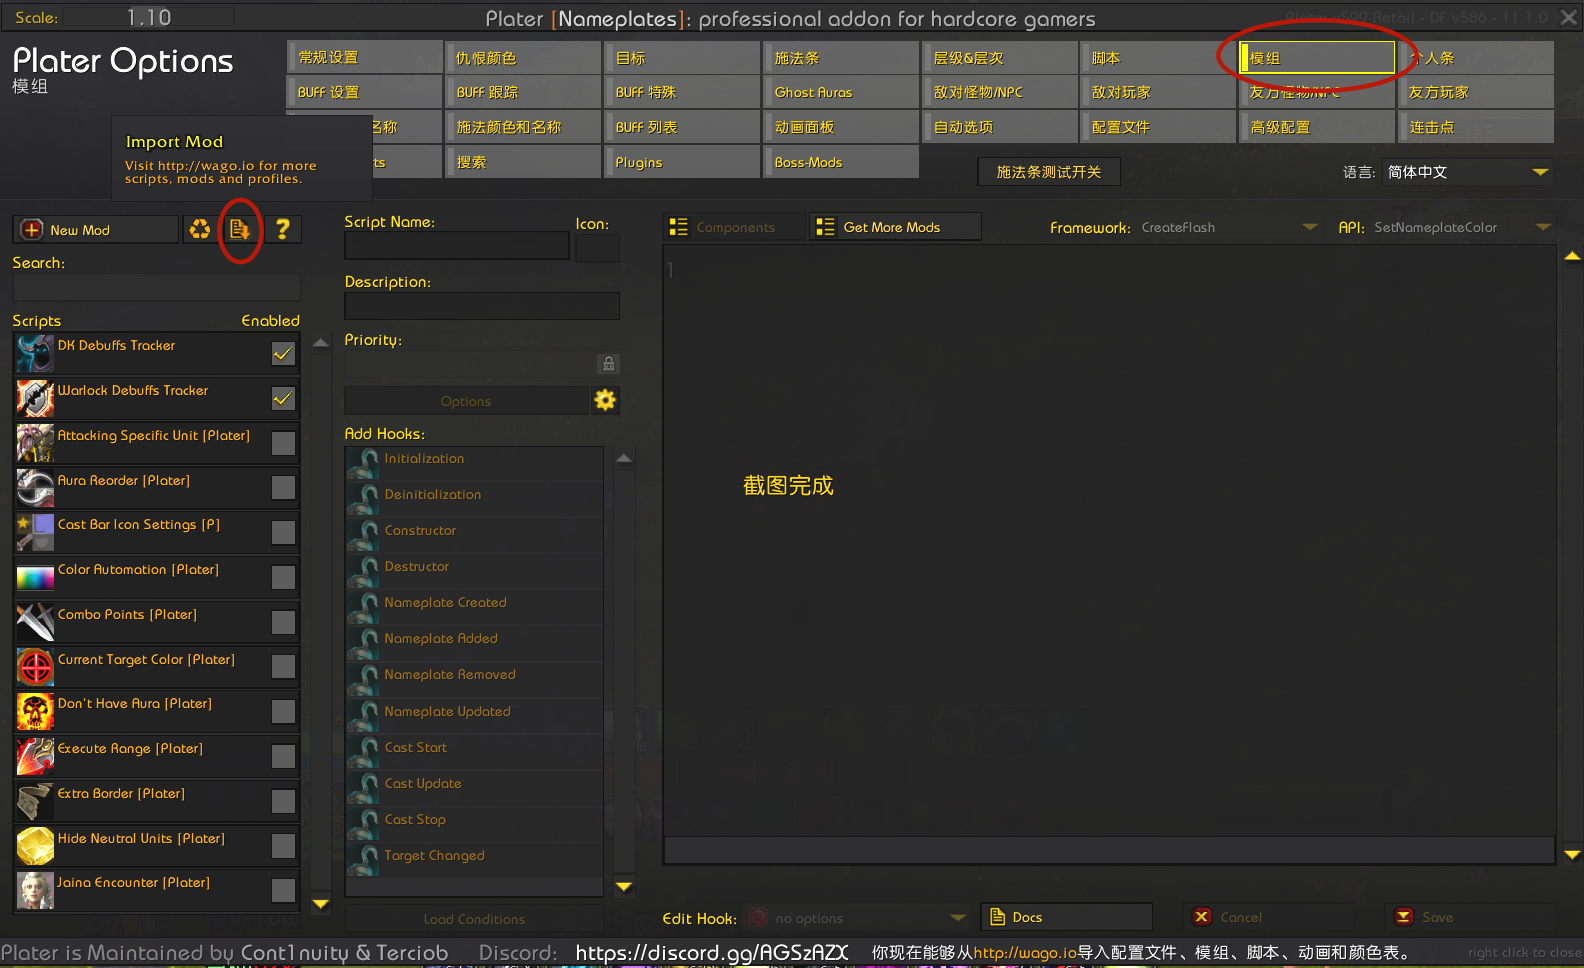Click the Script Name input field
This screenshot has height=968, width=1584.
pyautogui.click(x=456, y=246)
